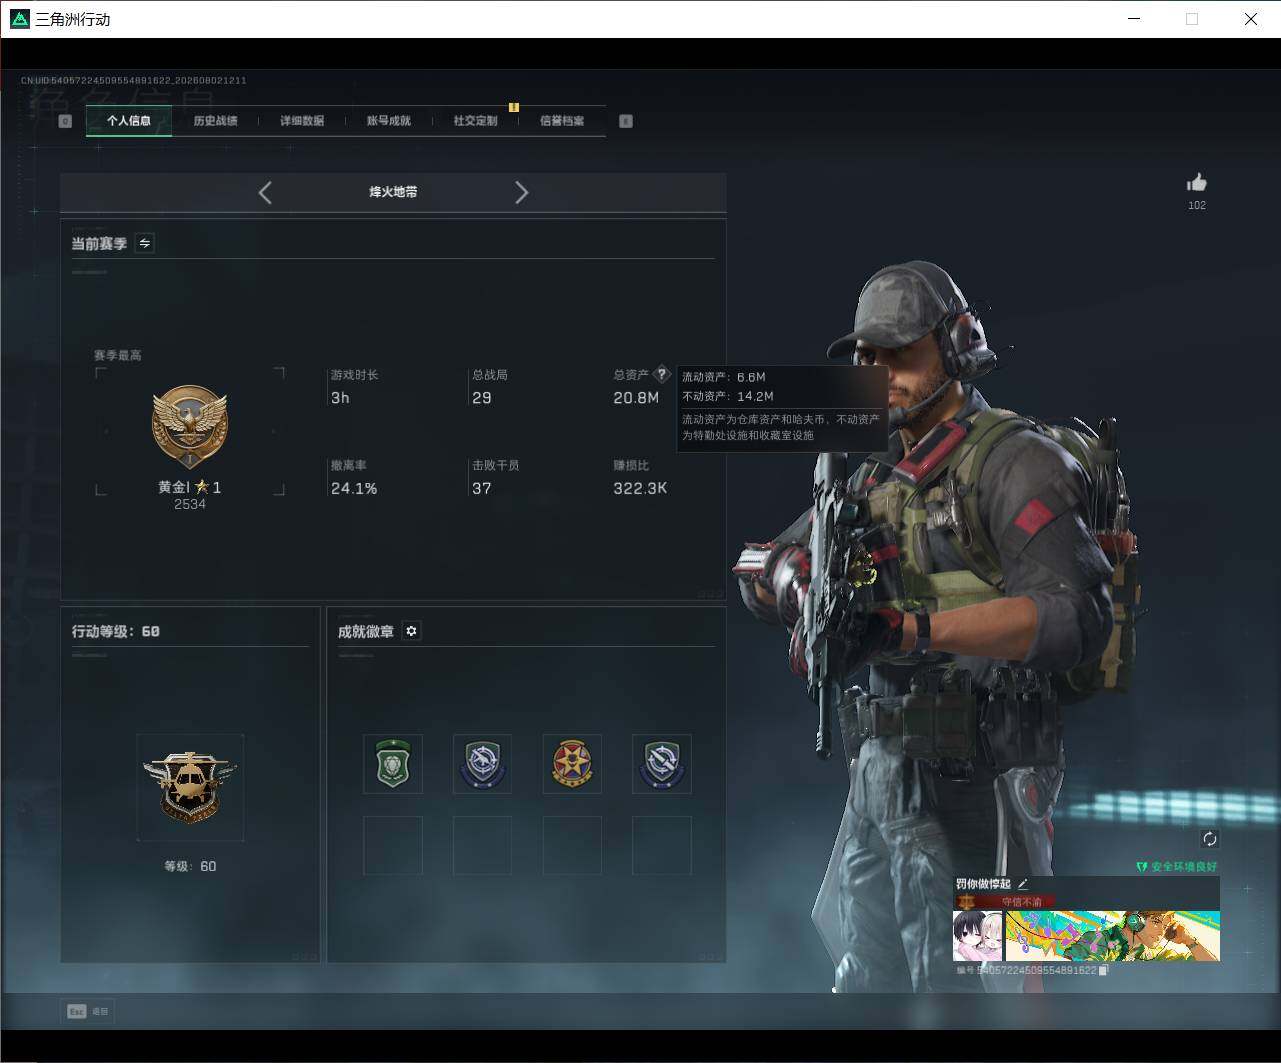Click the refresh character model icon
The width and height of the screenshot is (1281, 1063).
click(x=1209, y=839)
